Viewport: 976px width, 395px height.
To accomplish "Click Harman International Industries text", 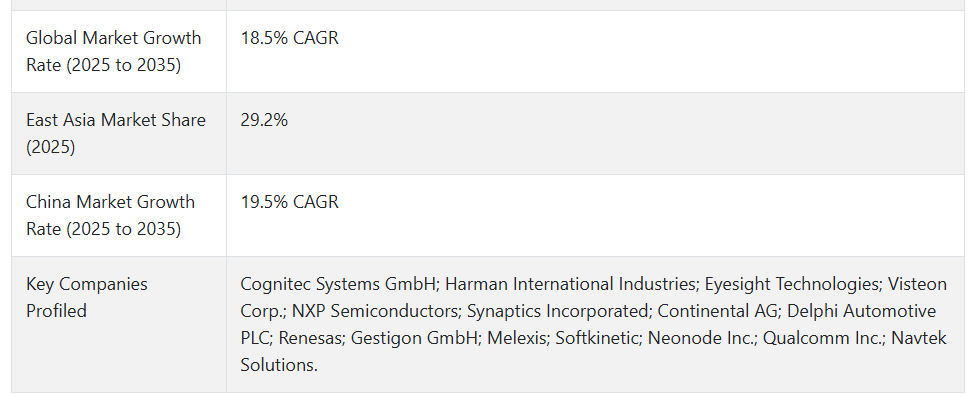I will pyautogui.click(x=571, y=284).
